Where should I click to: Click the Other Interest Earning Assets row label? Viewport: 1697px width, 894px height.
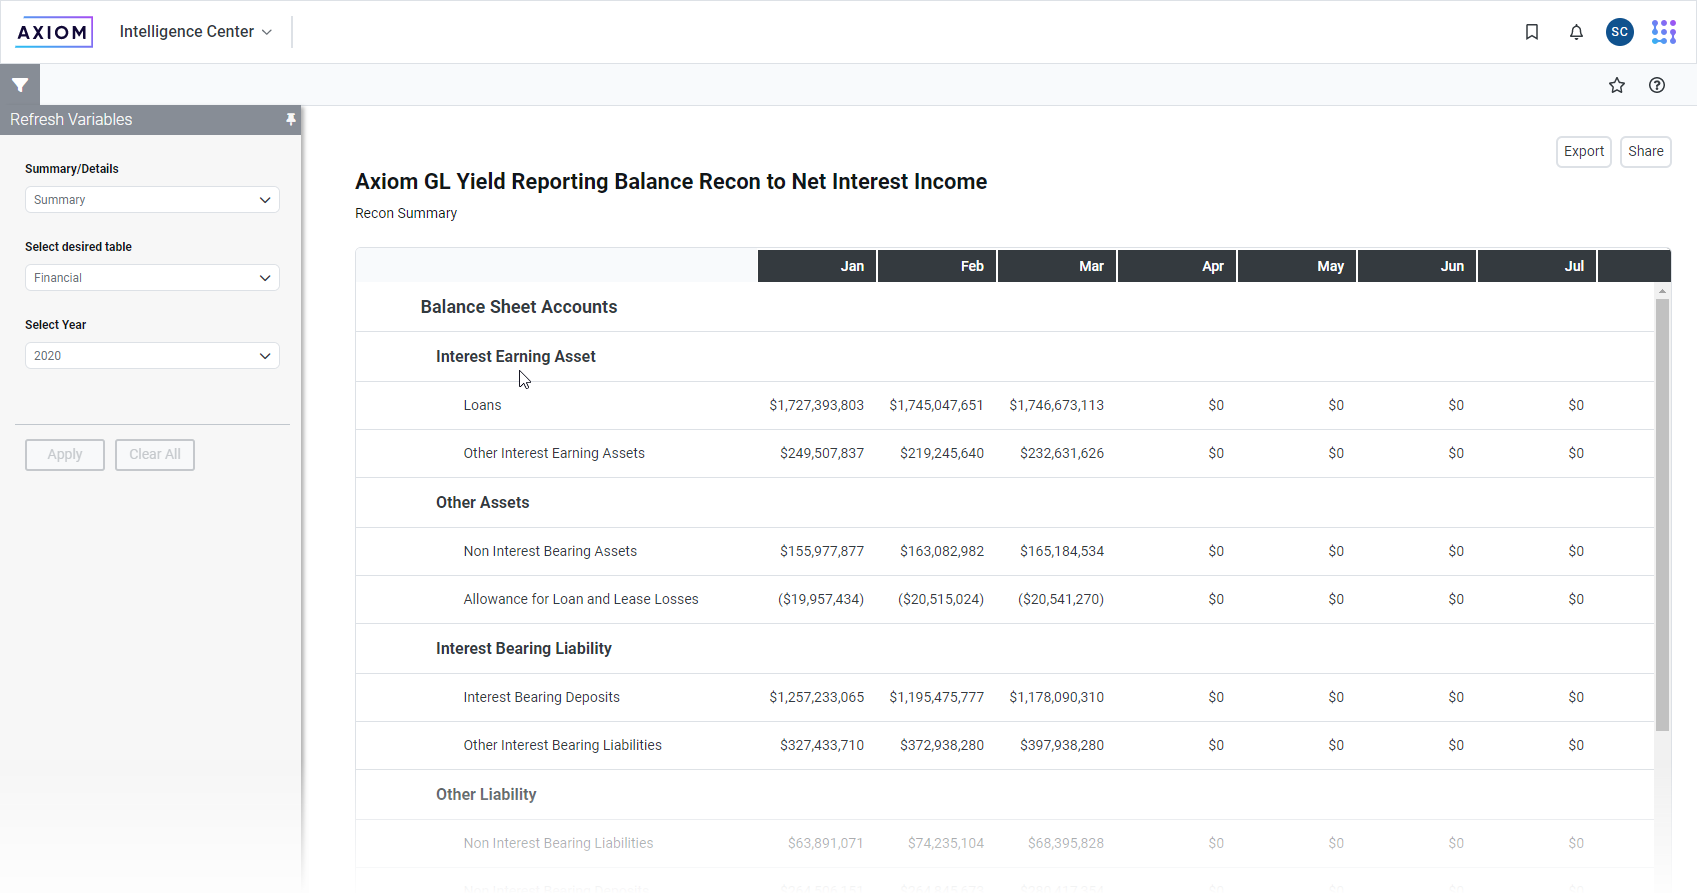(x=554, y=453)
